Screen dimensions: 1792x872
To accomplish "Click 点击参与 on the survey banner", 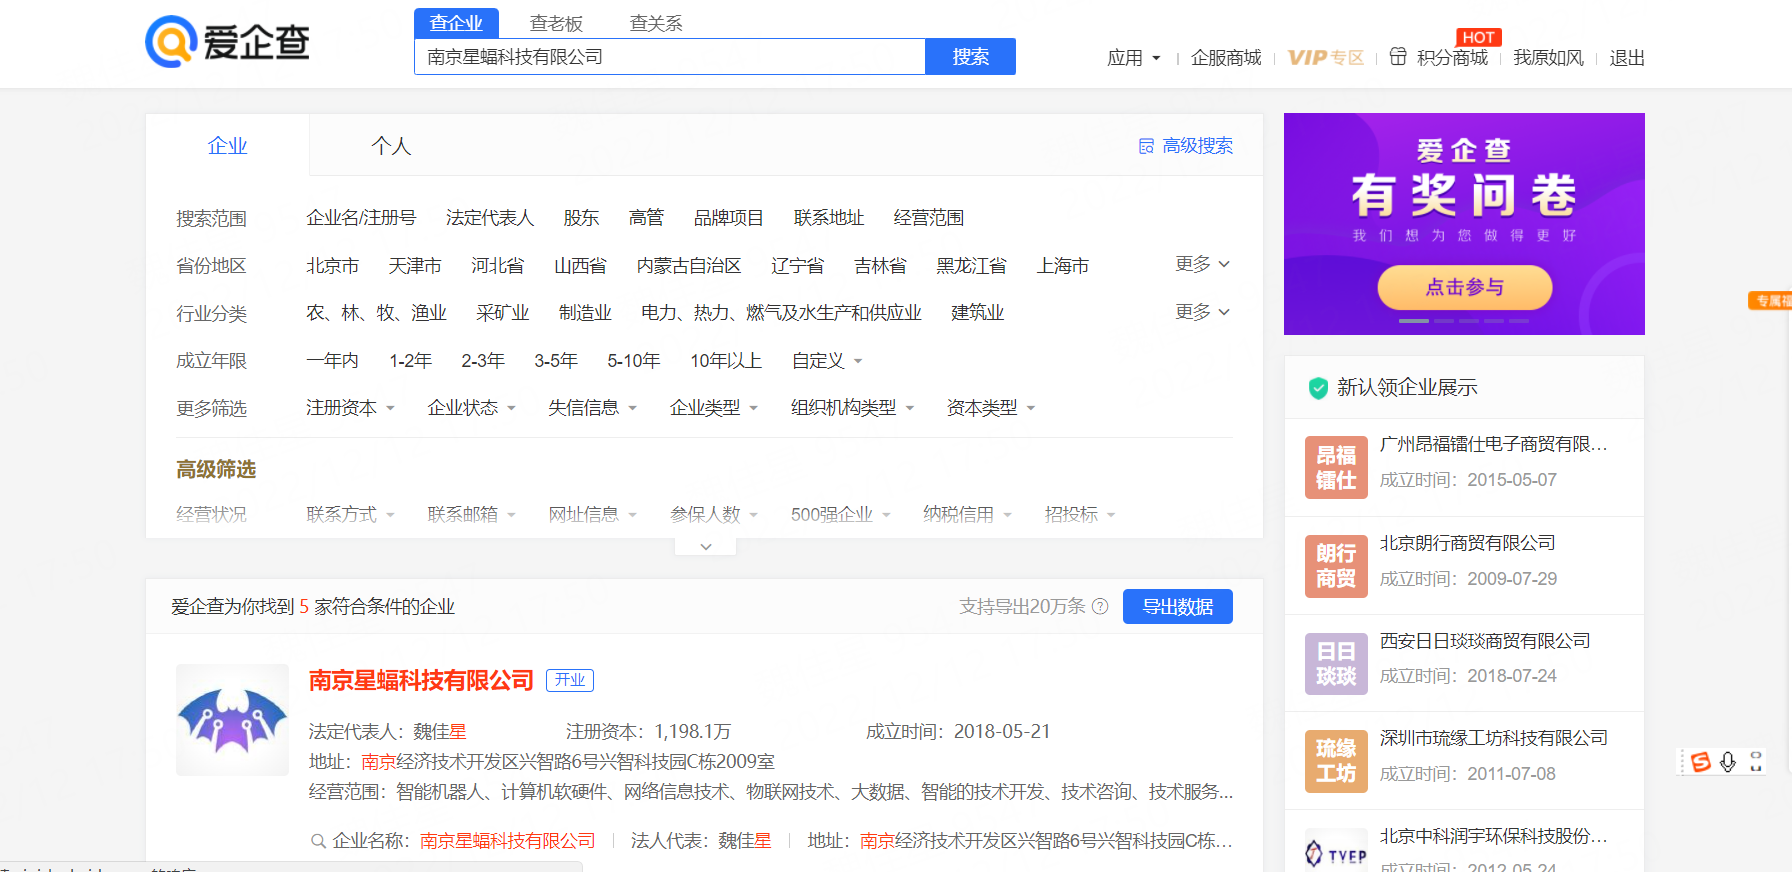I will point(1465,288).
